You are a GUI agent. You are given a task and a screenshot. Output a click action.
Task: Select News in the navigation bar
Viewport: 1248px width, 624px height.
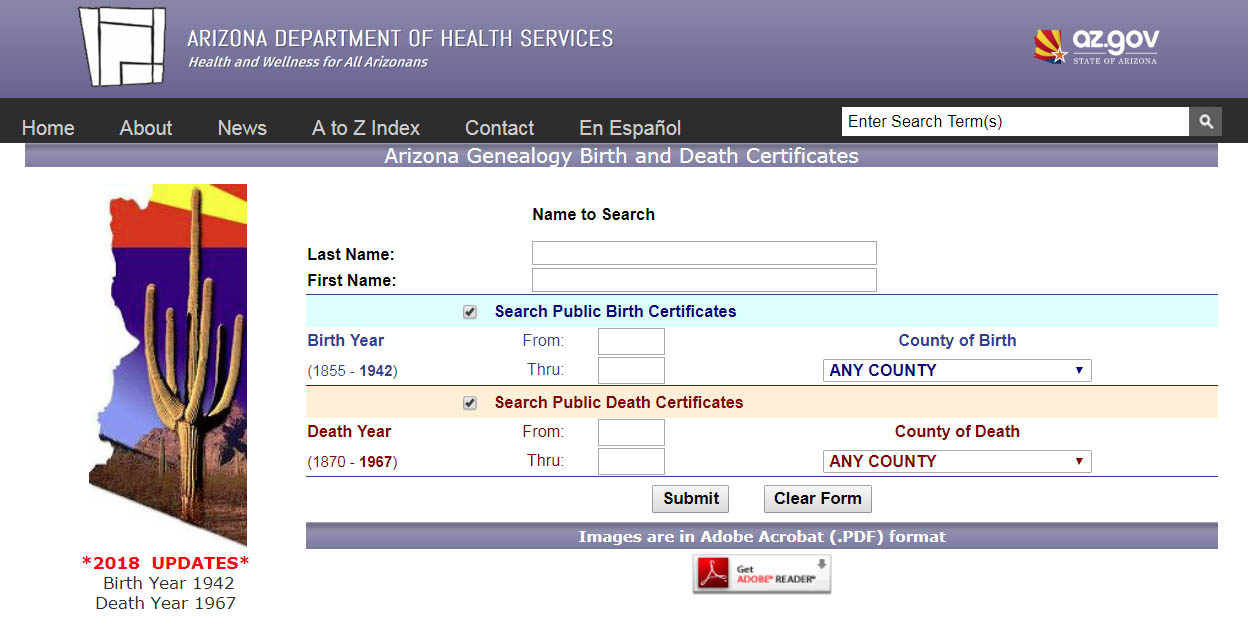pos(242,128)
